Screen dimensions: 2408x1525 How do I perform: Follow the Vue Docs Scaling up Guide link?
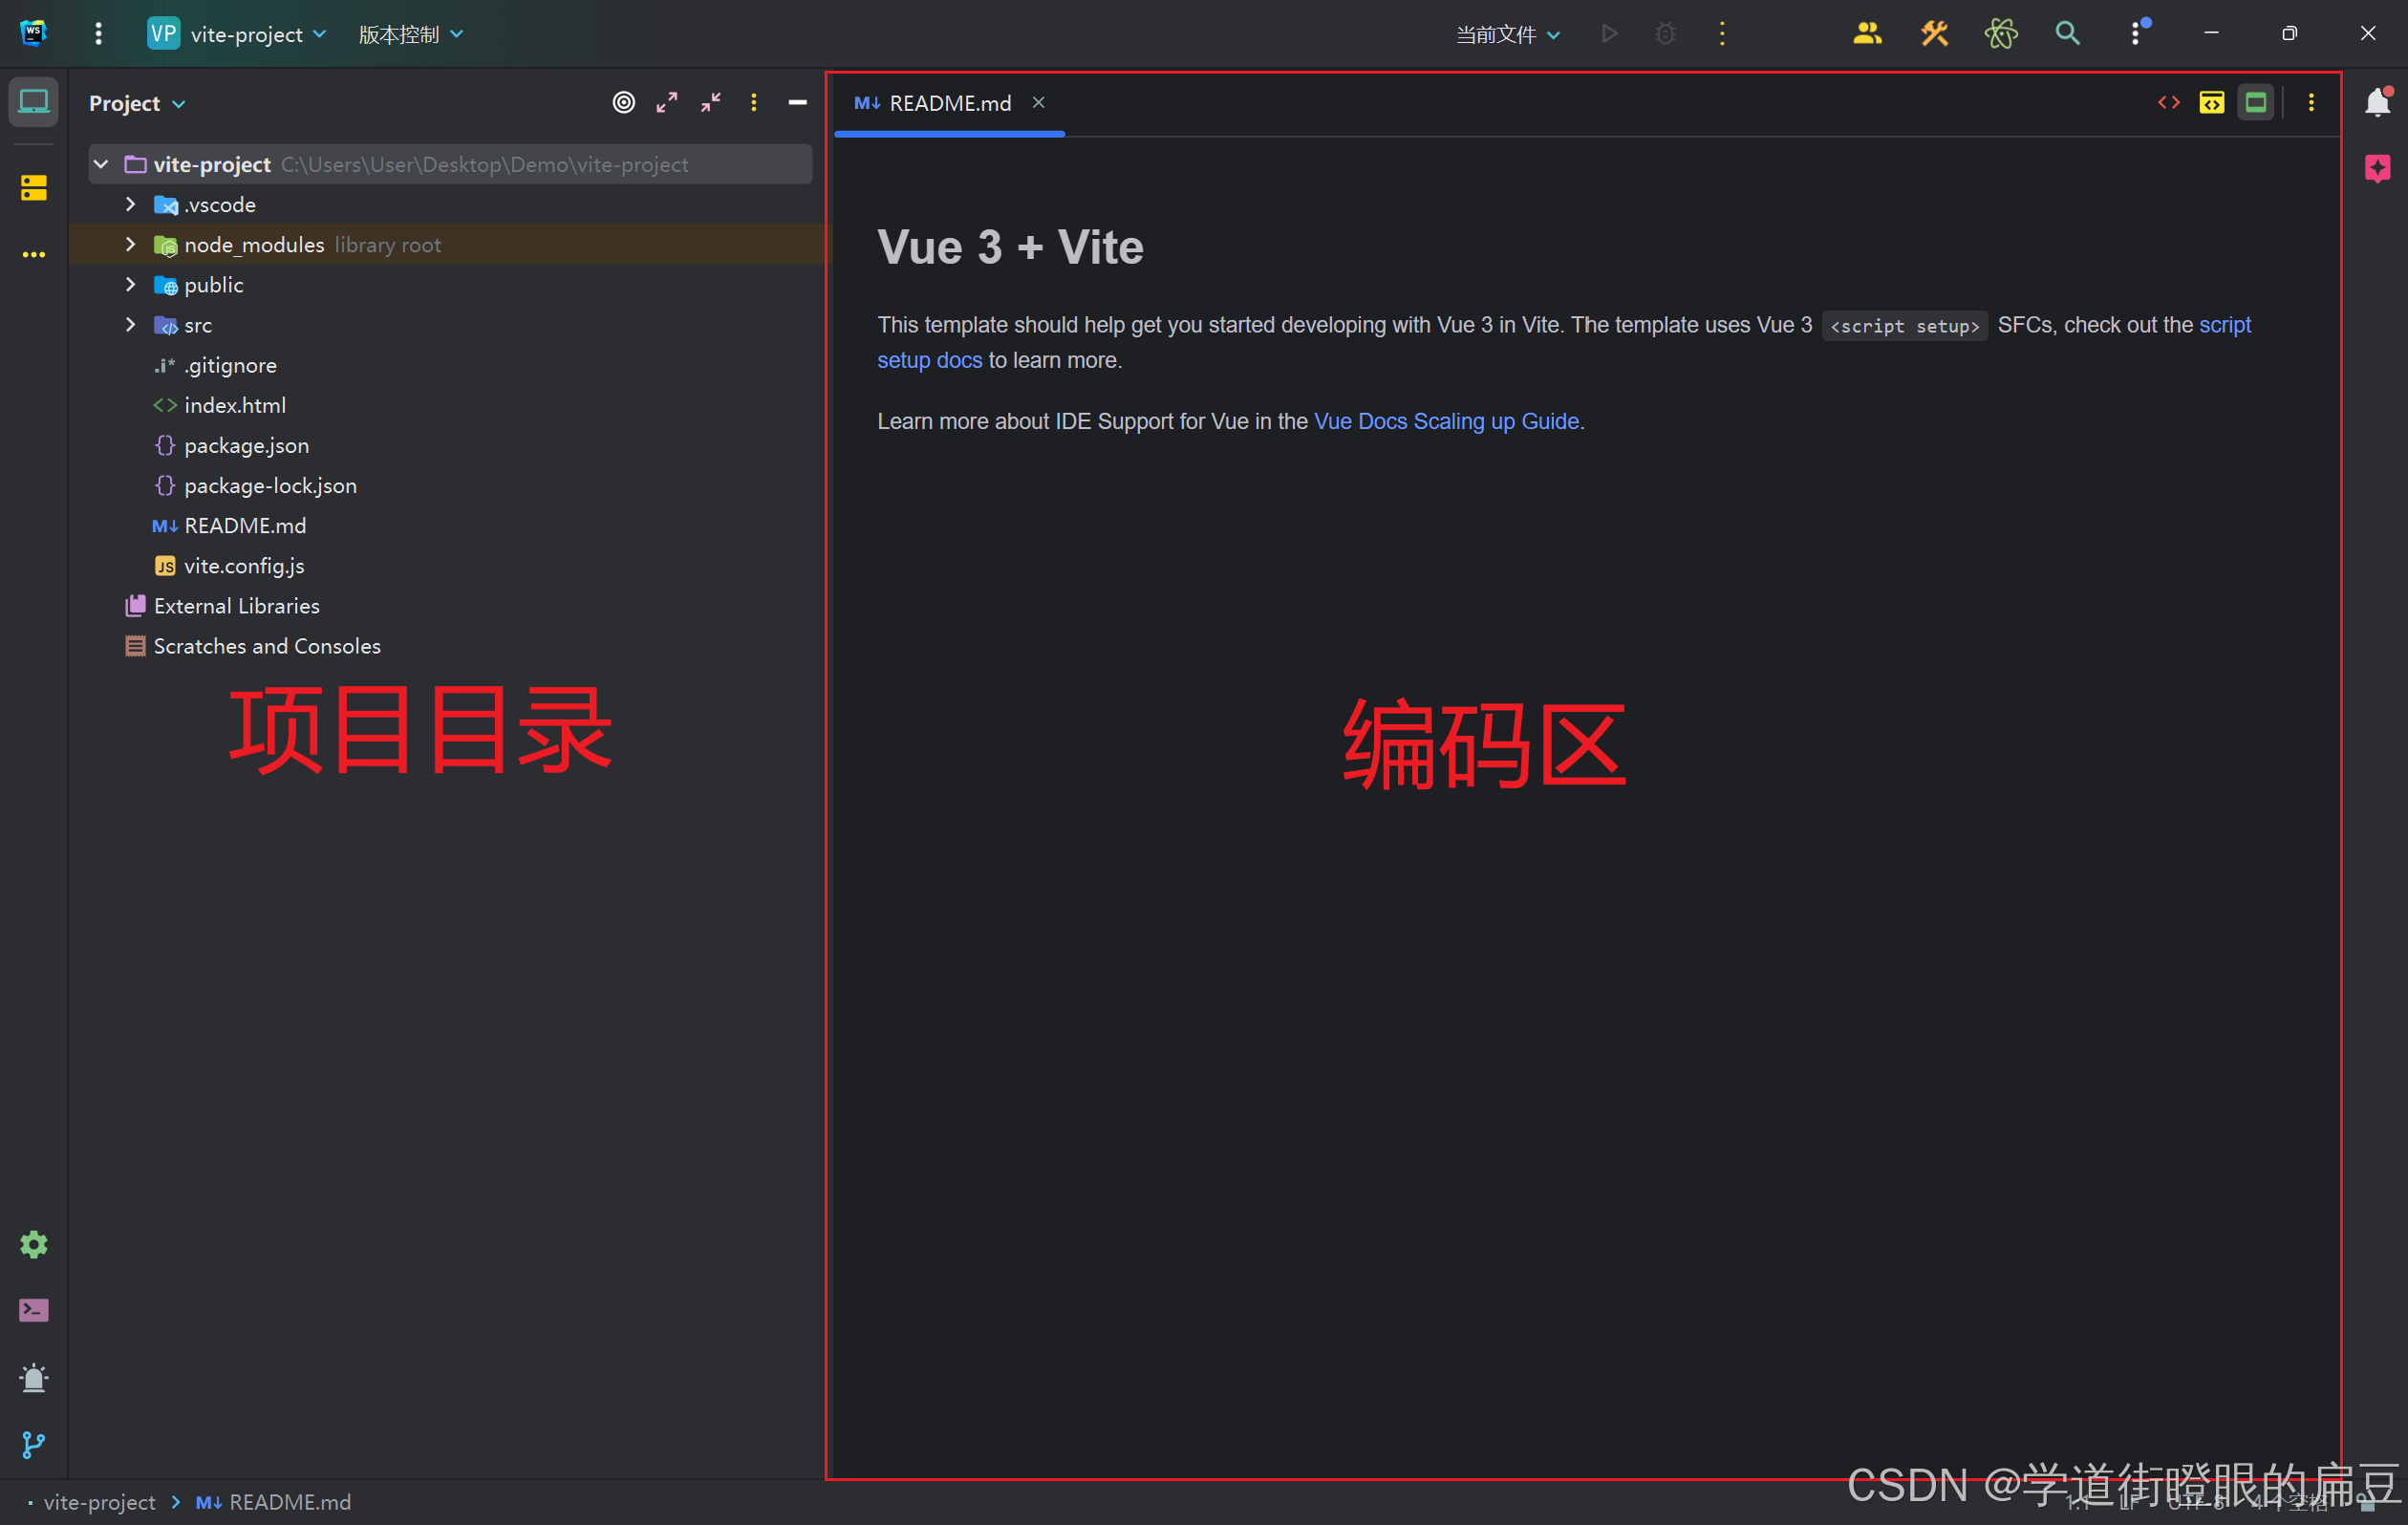tap(1446, 421)
